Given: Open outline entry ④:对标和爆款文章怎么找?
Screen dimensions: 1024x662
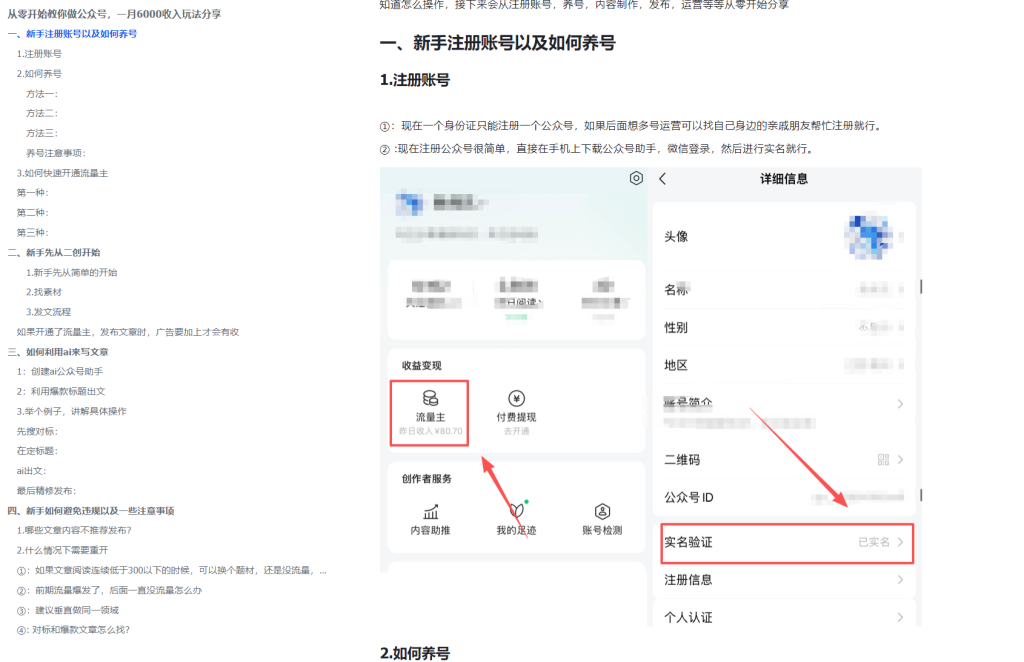Looking at the screenshot, I should (x=73, y=630).
